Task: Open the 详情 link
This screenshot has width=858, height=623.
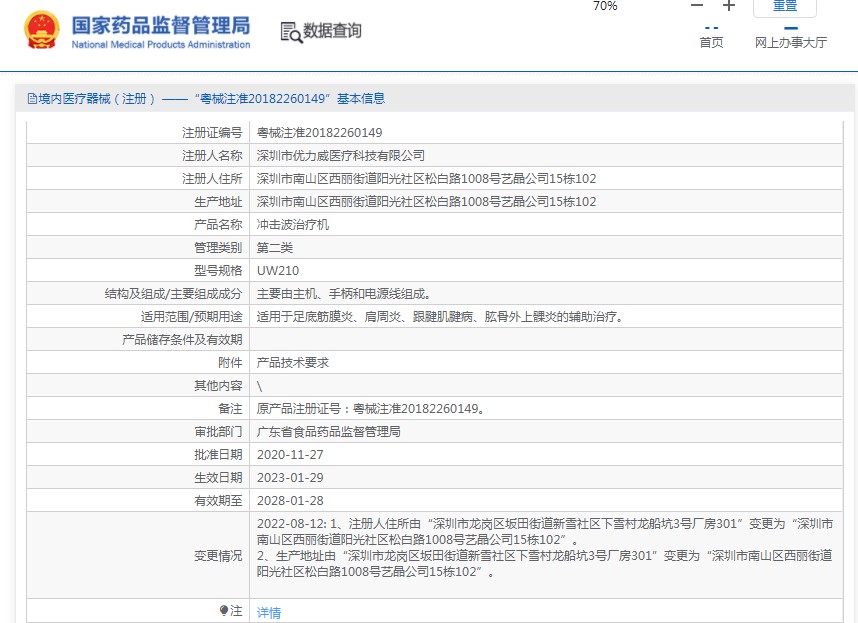Action: tap(269, 612)
